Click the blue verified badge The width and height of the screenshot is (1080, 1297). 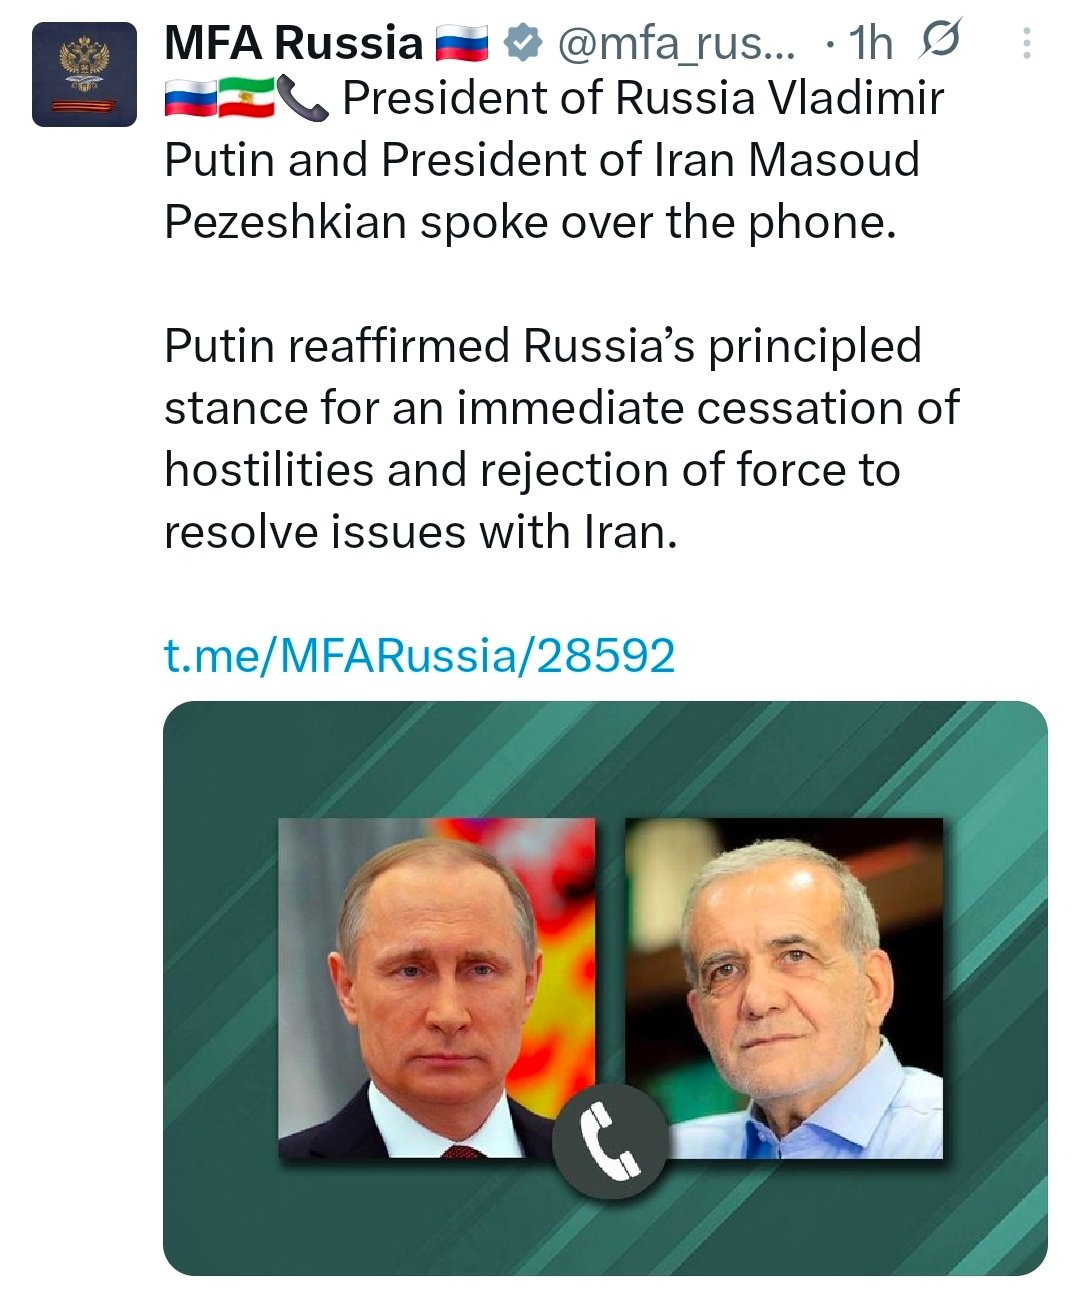tap(522, 43)
